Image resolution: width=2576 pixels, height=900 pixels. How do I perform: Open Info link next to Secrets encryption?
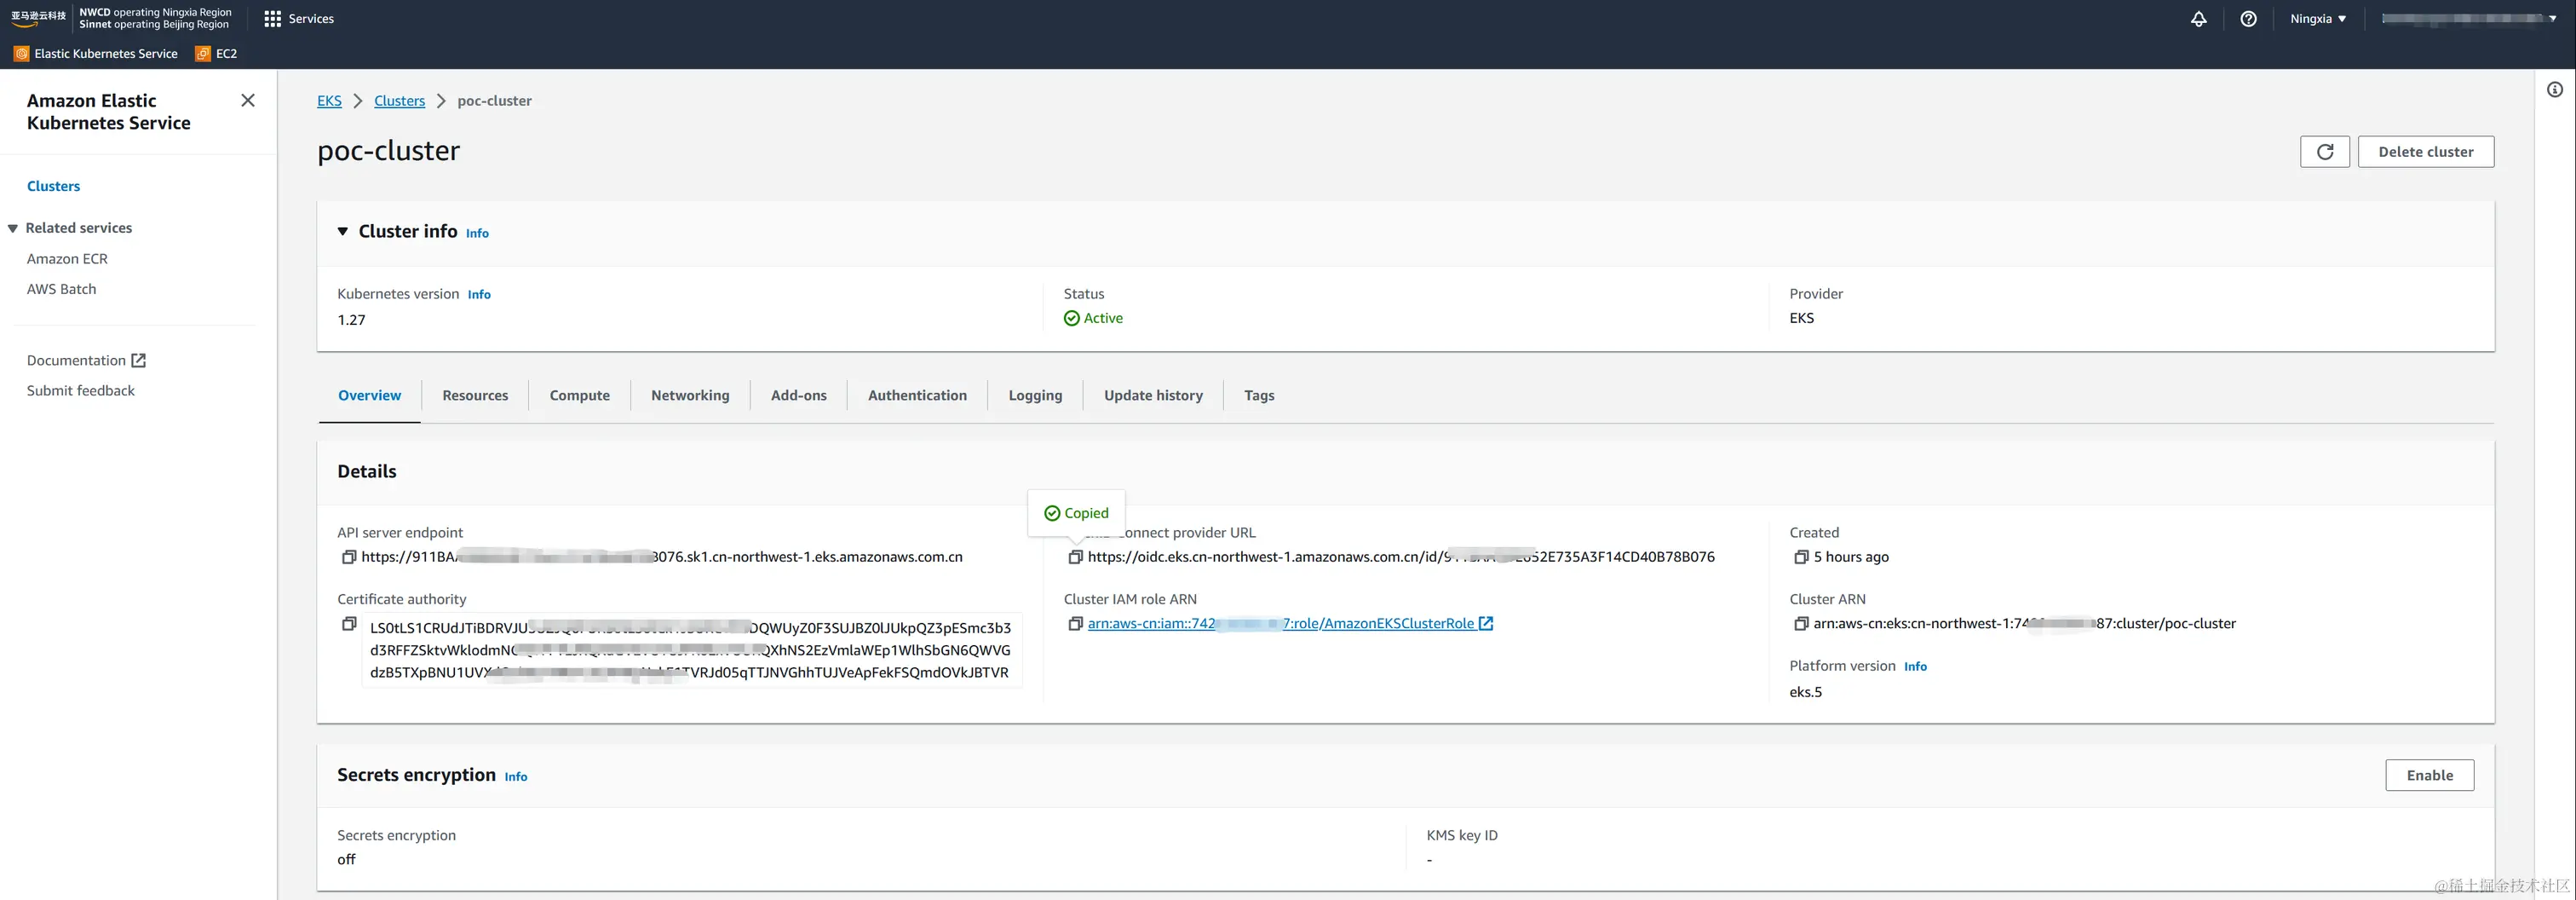click(x=515, y=777)
